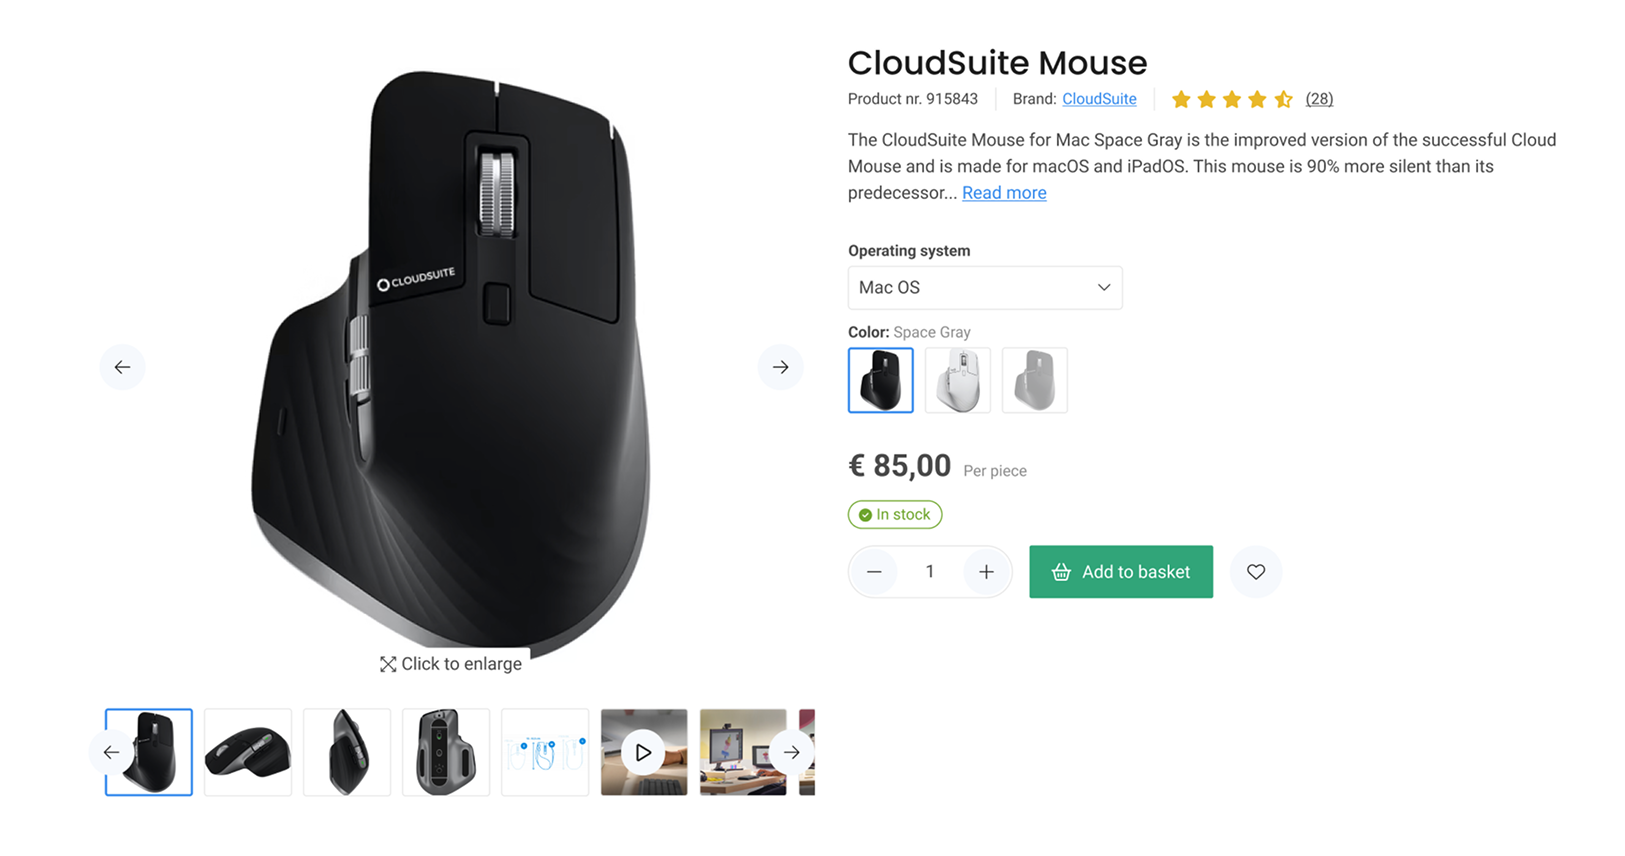Select the Space Gray color swatch
This screenshot has width=1625, height=856.
pos(881,380)
